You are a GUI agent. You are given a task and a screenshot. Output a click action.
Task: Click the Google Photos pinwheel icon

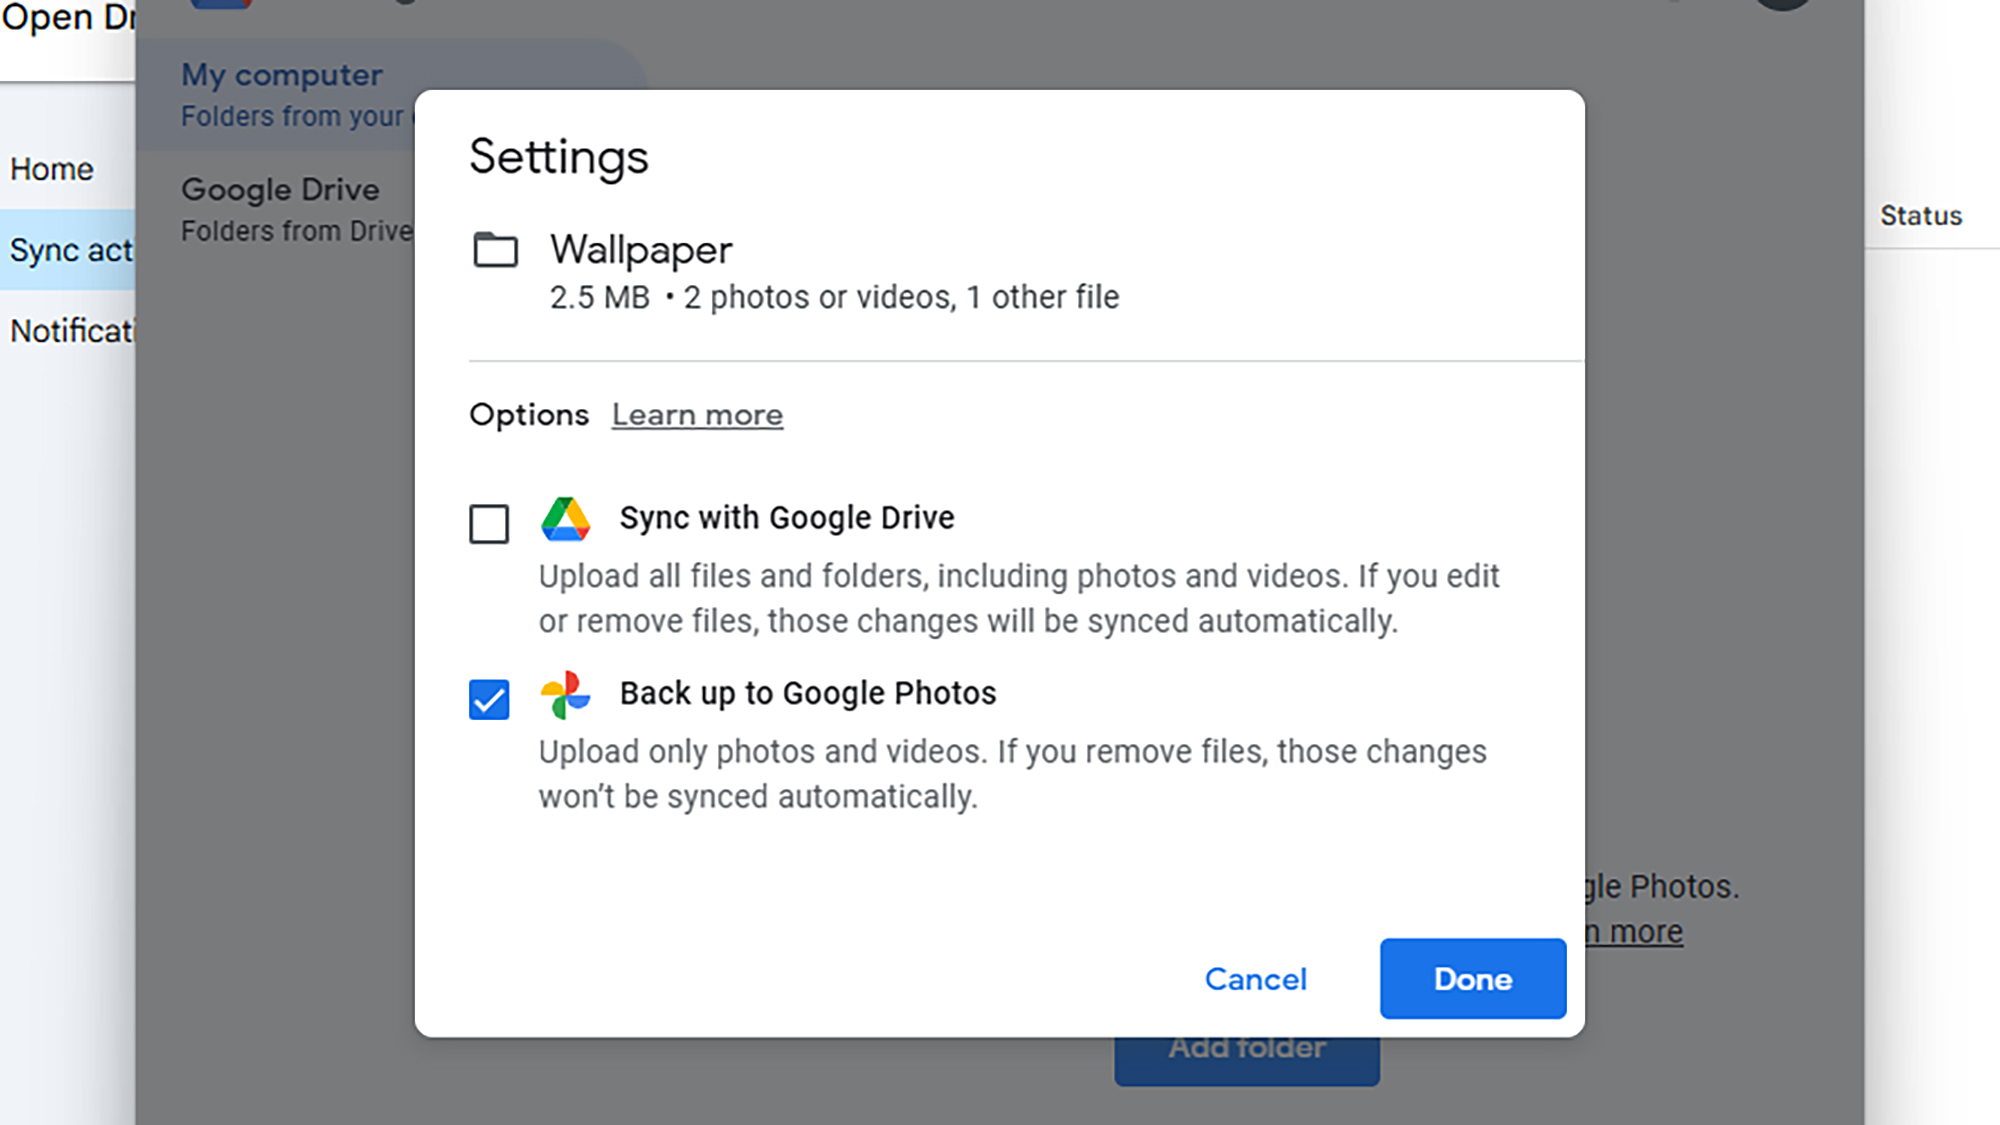pos(565,695)
